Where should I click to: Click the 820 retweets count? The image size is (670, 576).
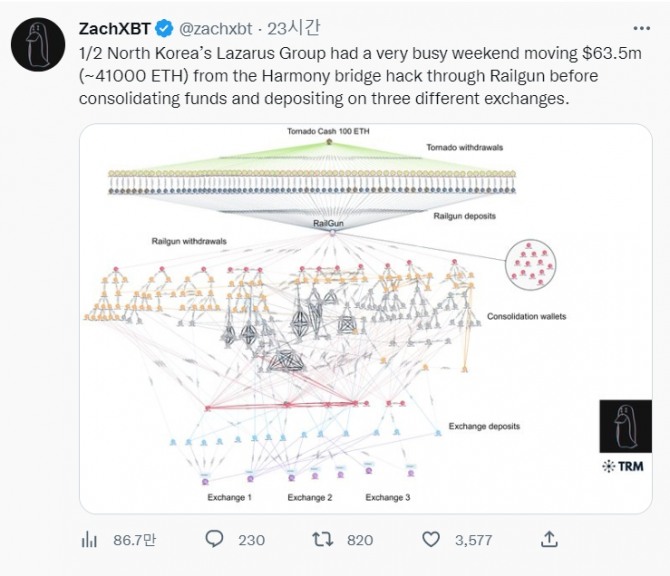[x=359, y=540]
